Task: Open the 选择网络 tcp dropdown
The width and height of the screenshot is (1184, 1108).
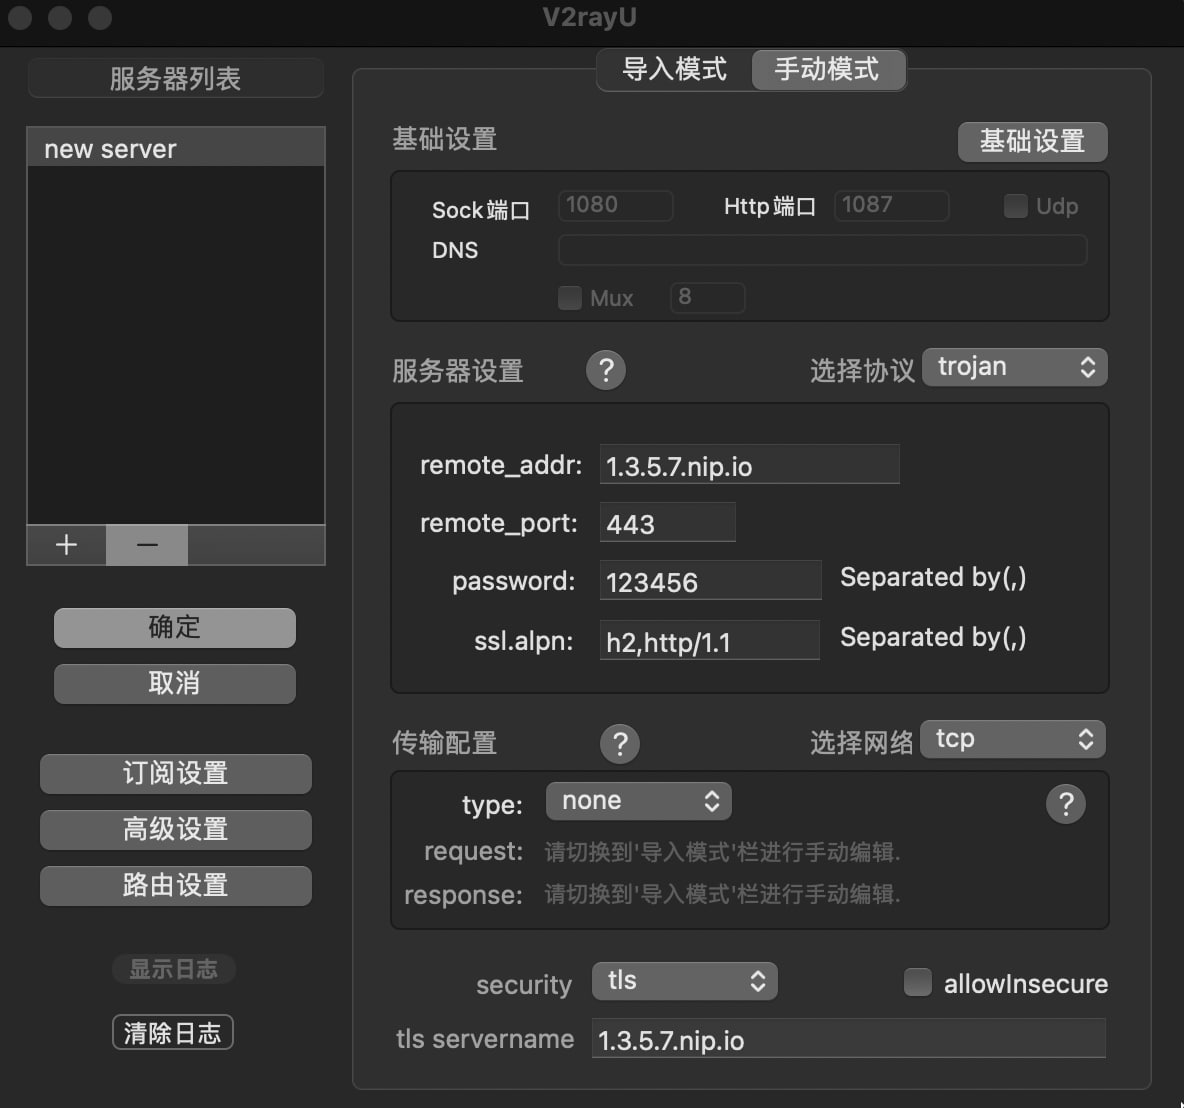Action: (x=1013, y=739)
